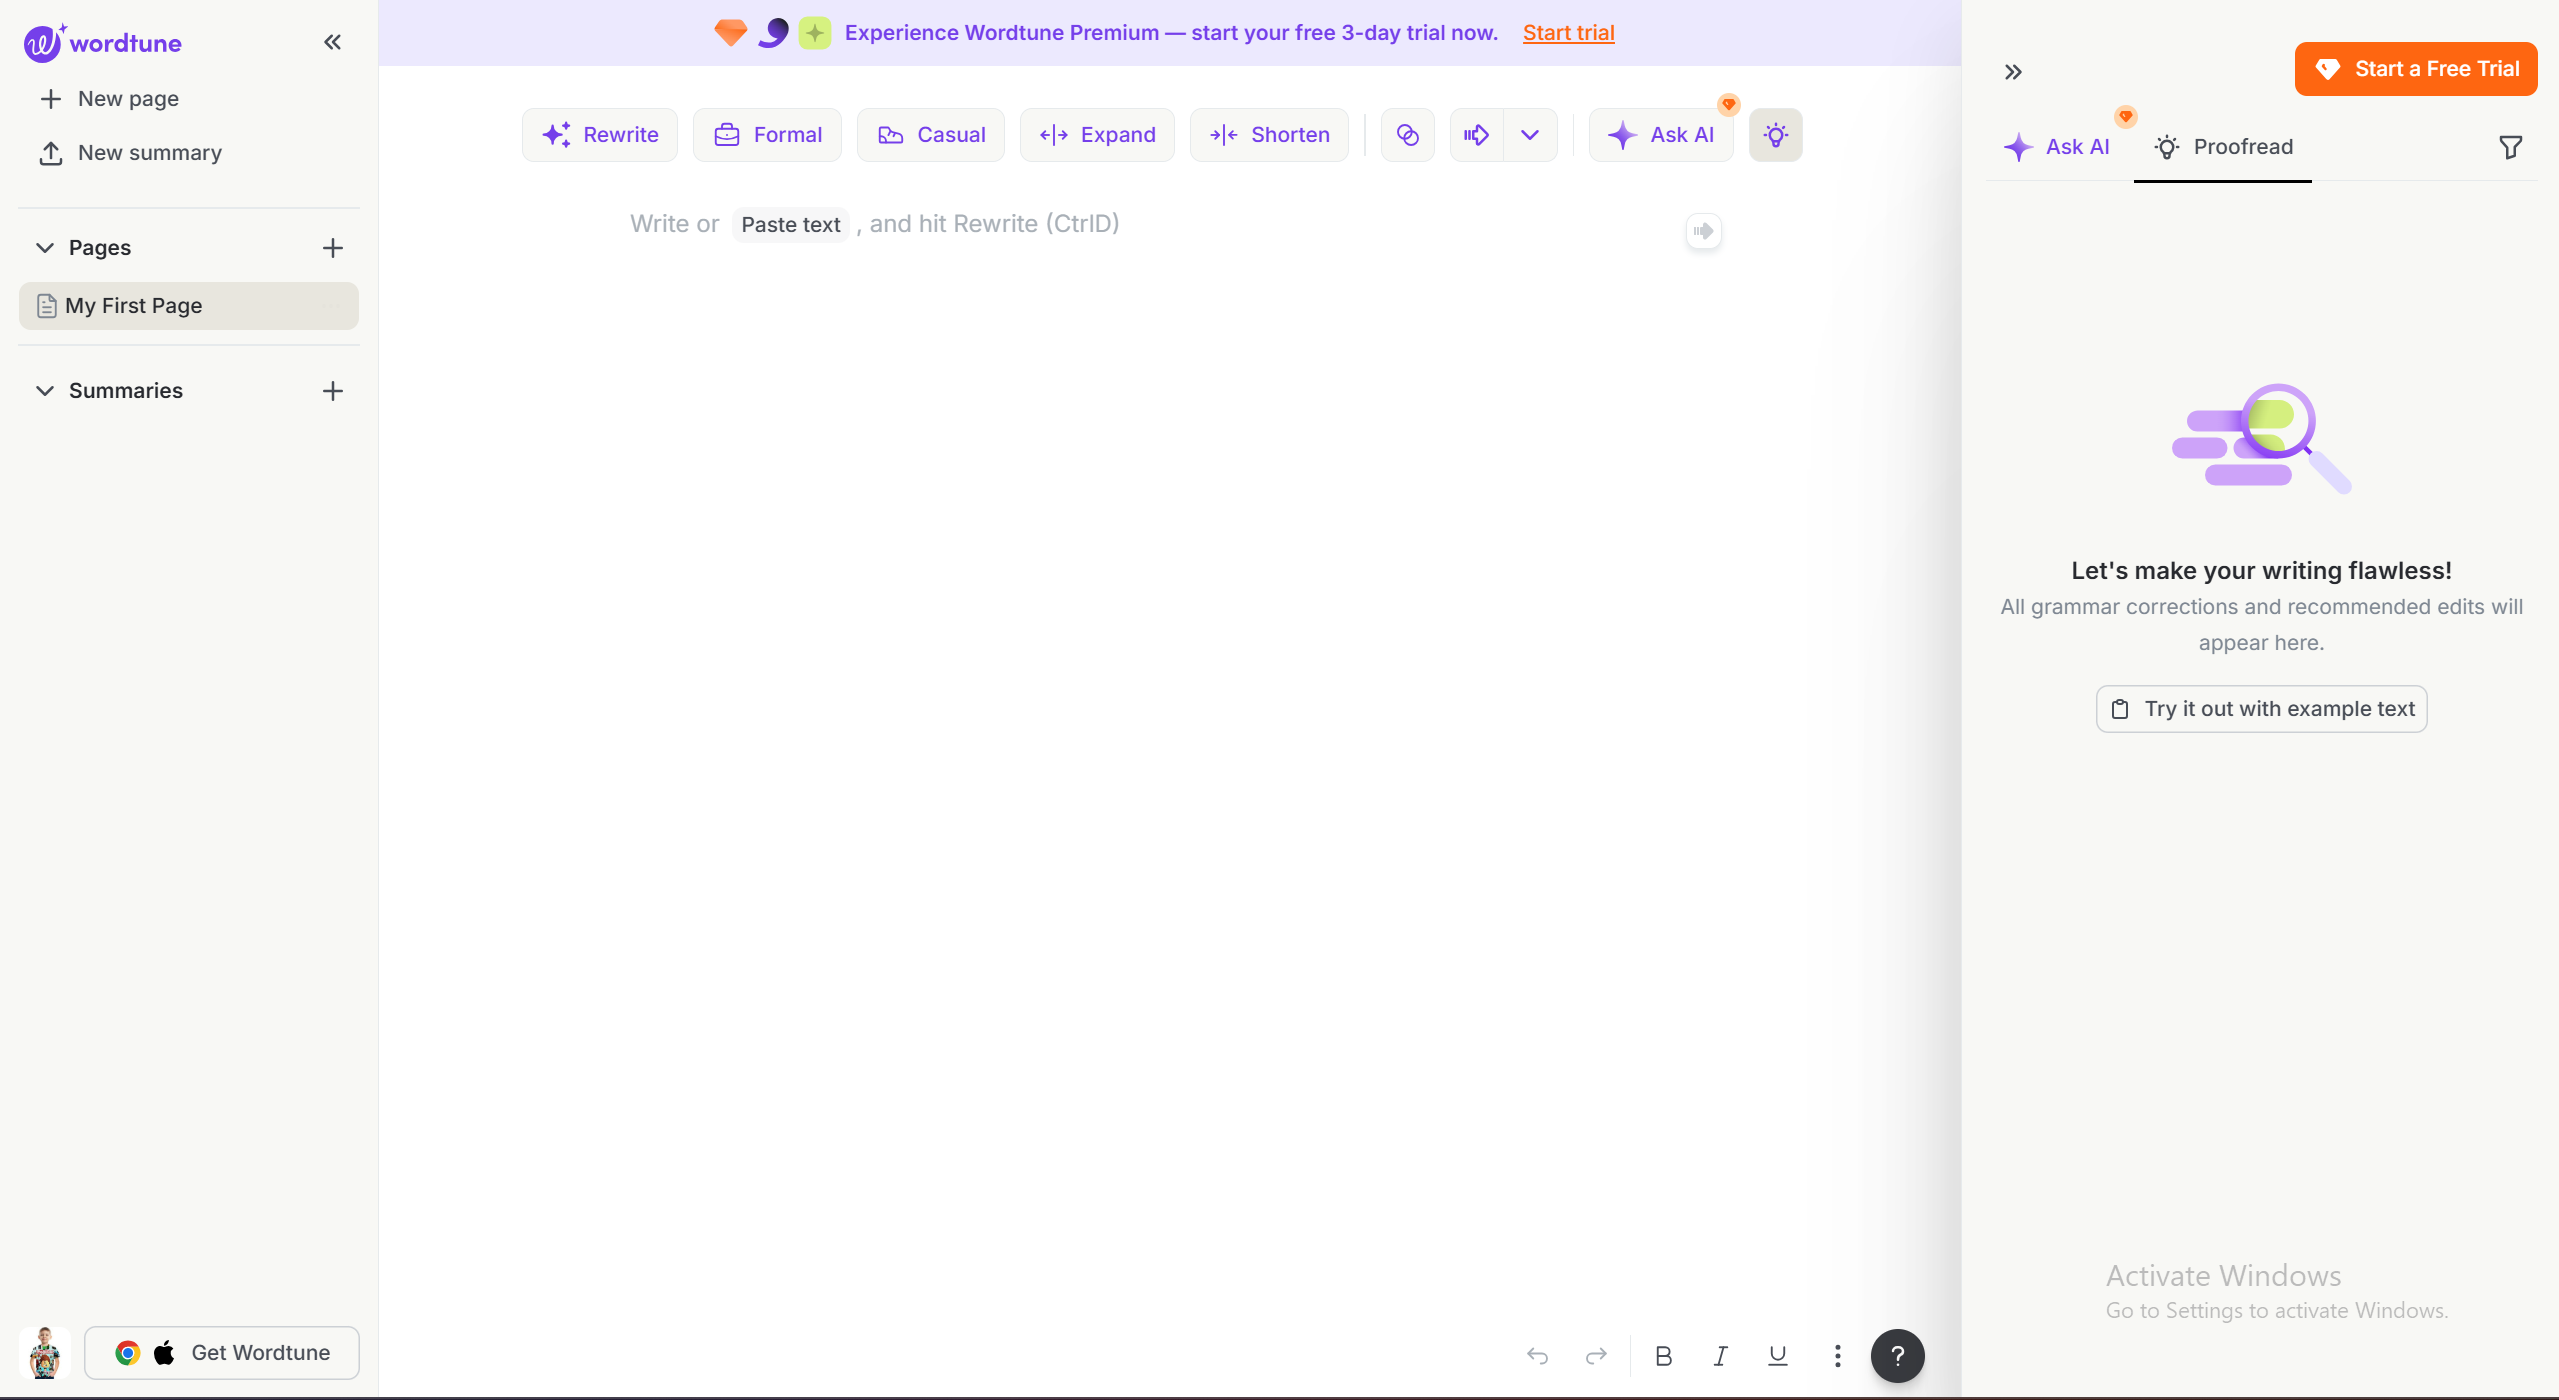Toggle italic formatting

pos(1720,1355)
